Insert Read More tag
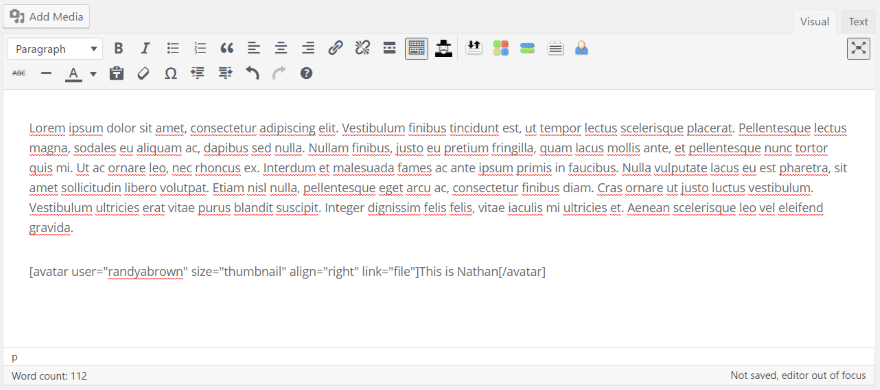Image resolution: width=880 pixels, height=390 pixels. (389, 49)
